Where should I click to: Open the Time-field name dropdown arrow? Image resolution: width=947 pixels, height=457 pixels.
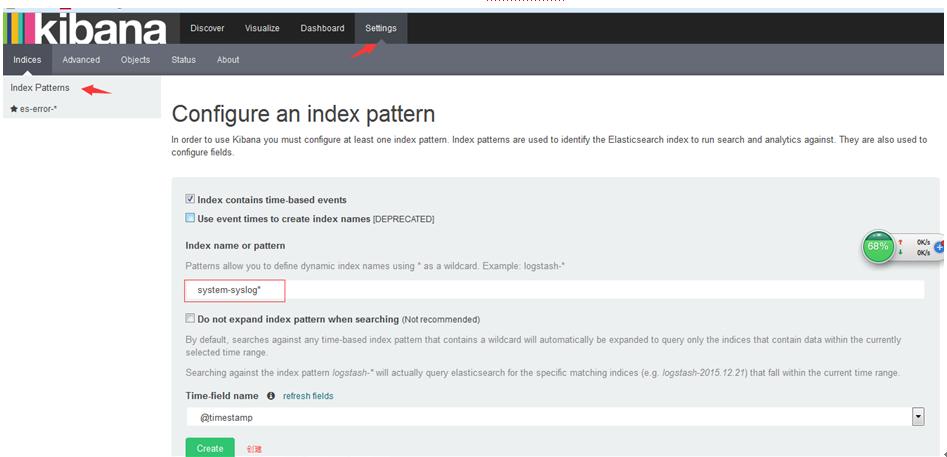click(918, 417)
